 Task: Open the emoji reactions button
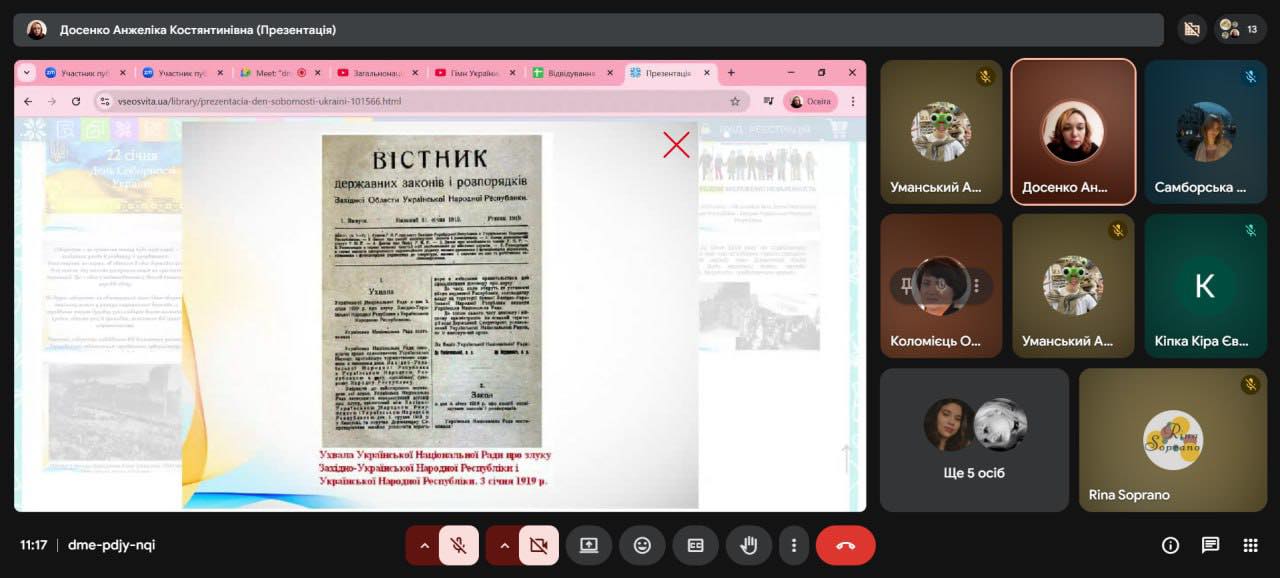[642, 545]
